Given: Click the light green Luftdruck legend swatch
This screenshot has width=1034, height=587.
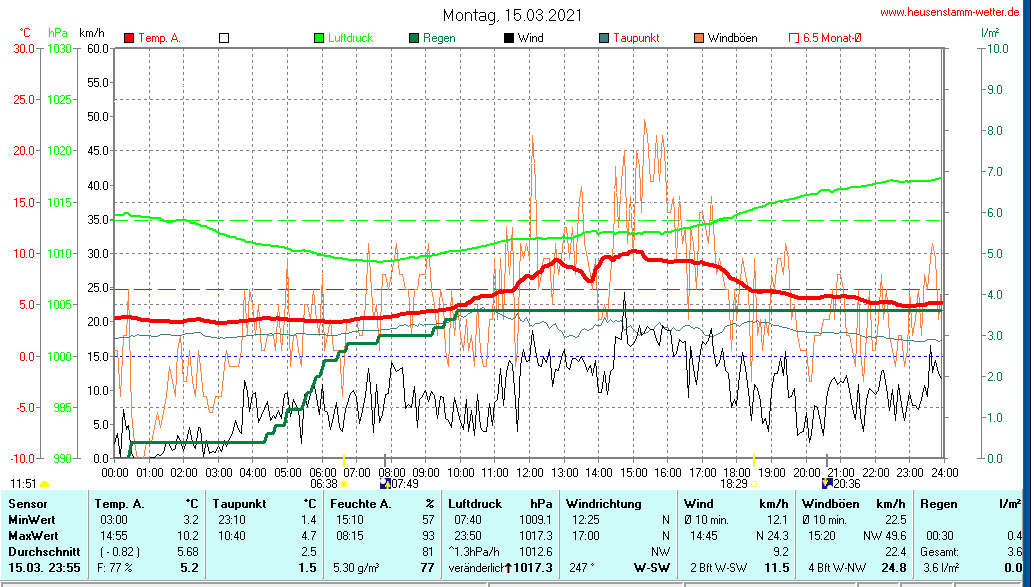Looking at the screenshot, I should coord(319,38).
